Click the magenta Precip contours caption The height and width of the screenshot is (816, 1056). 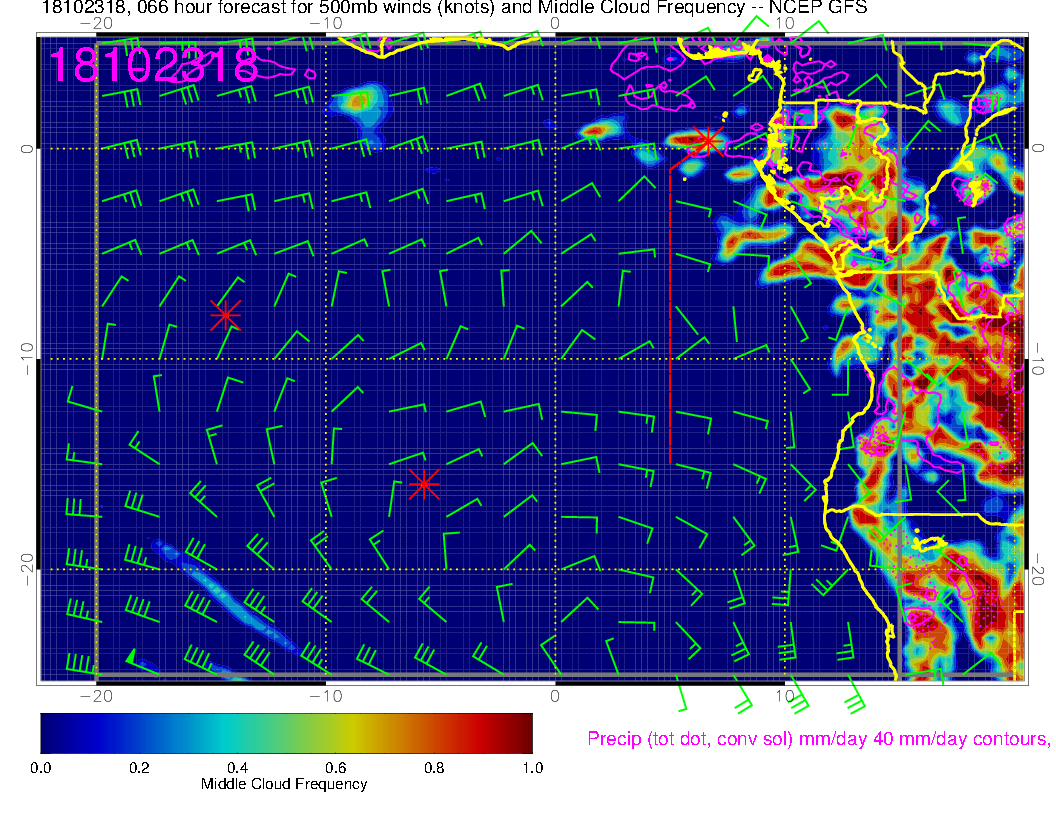[818, 739]
